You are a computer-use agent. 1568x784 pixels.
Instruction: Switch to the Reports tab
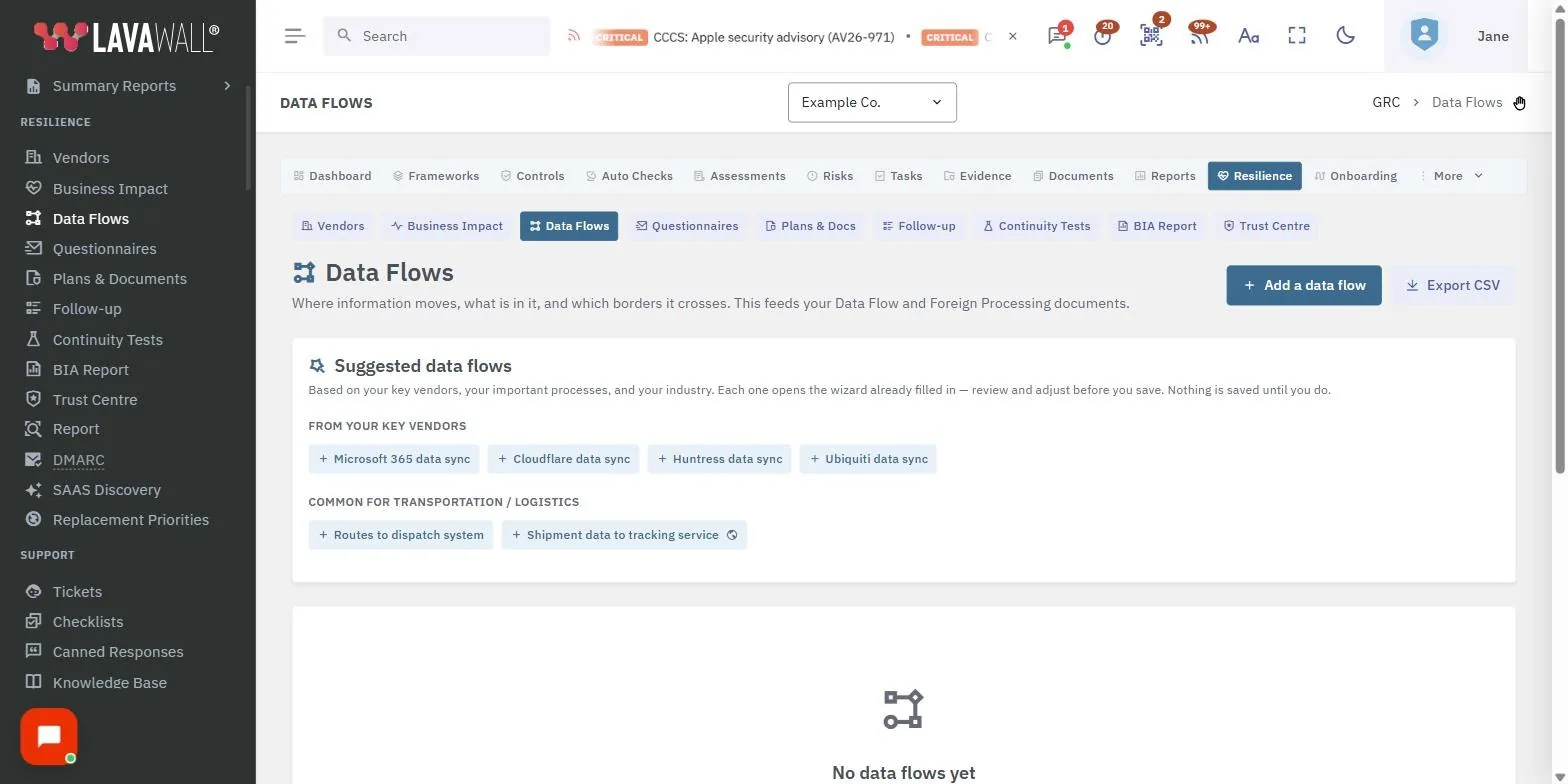pyautogui.click(x=1165, y=176)
